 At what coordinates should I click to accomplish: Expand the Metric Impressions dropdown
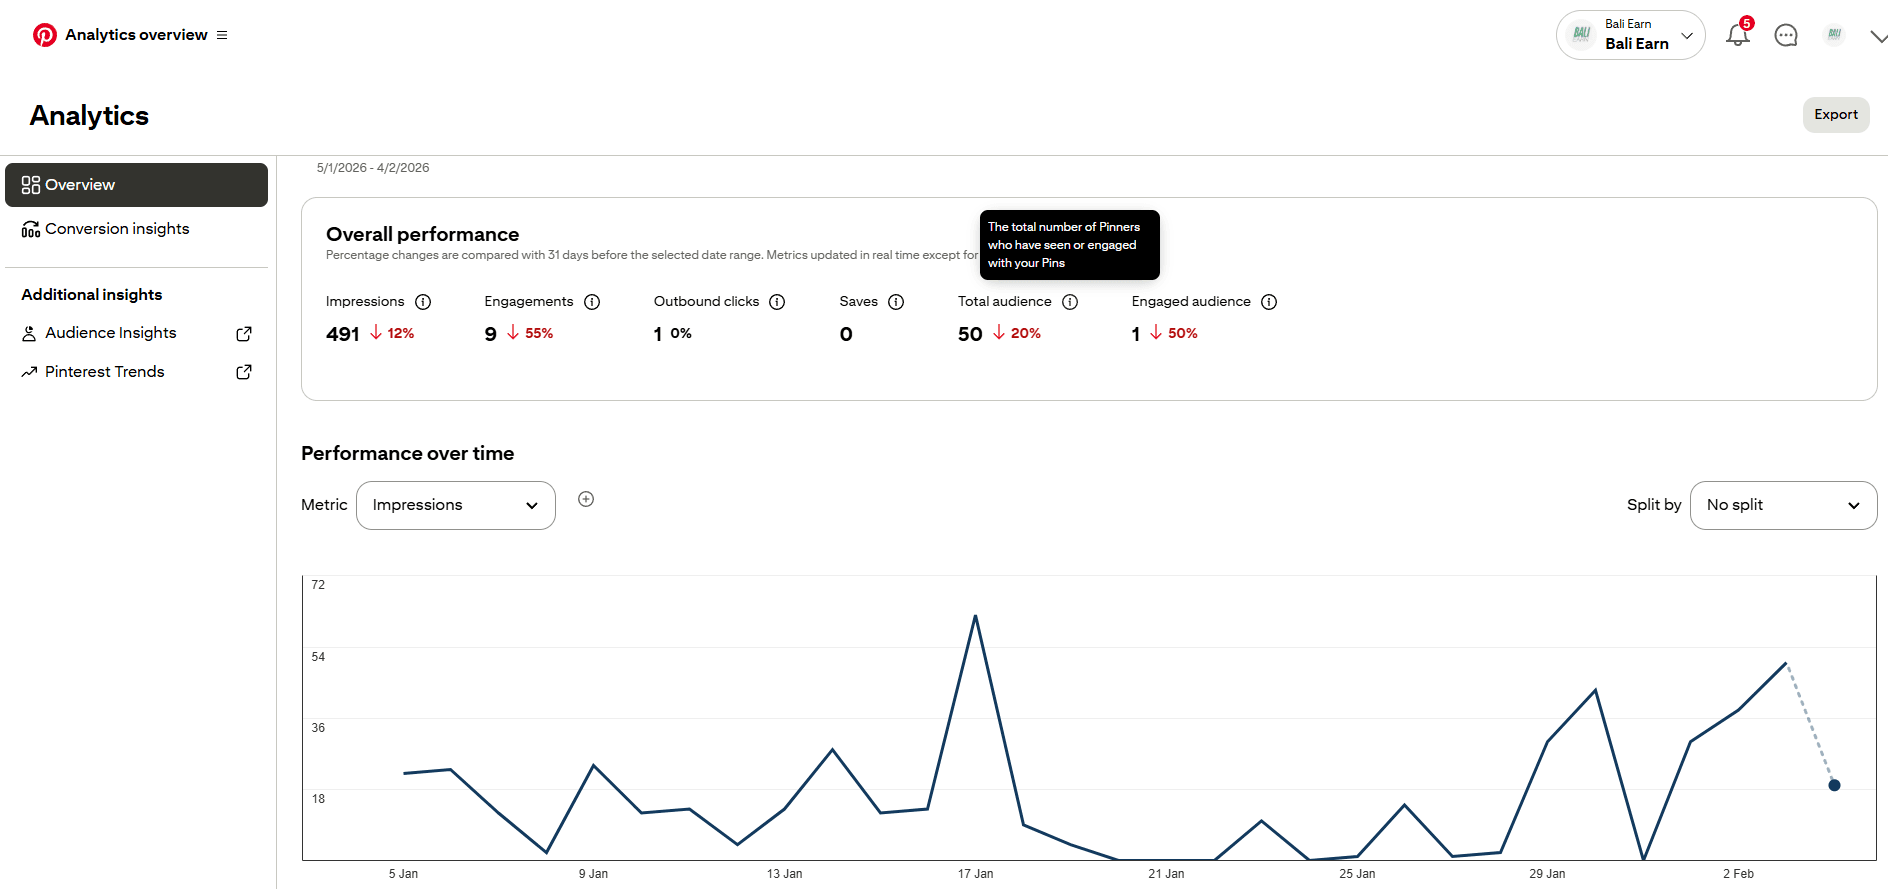[x=456, y=505]
